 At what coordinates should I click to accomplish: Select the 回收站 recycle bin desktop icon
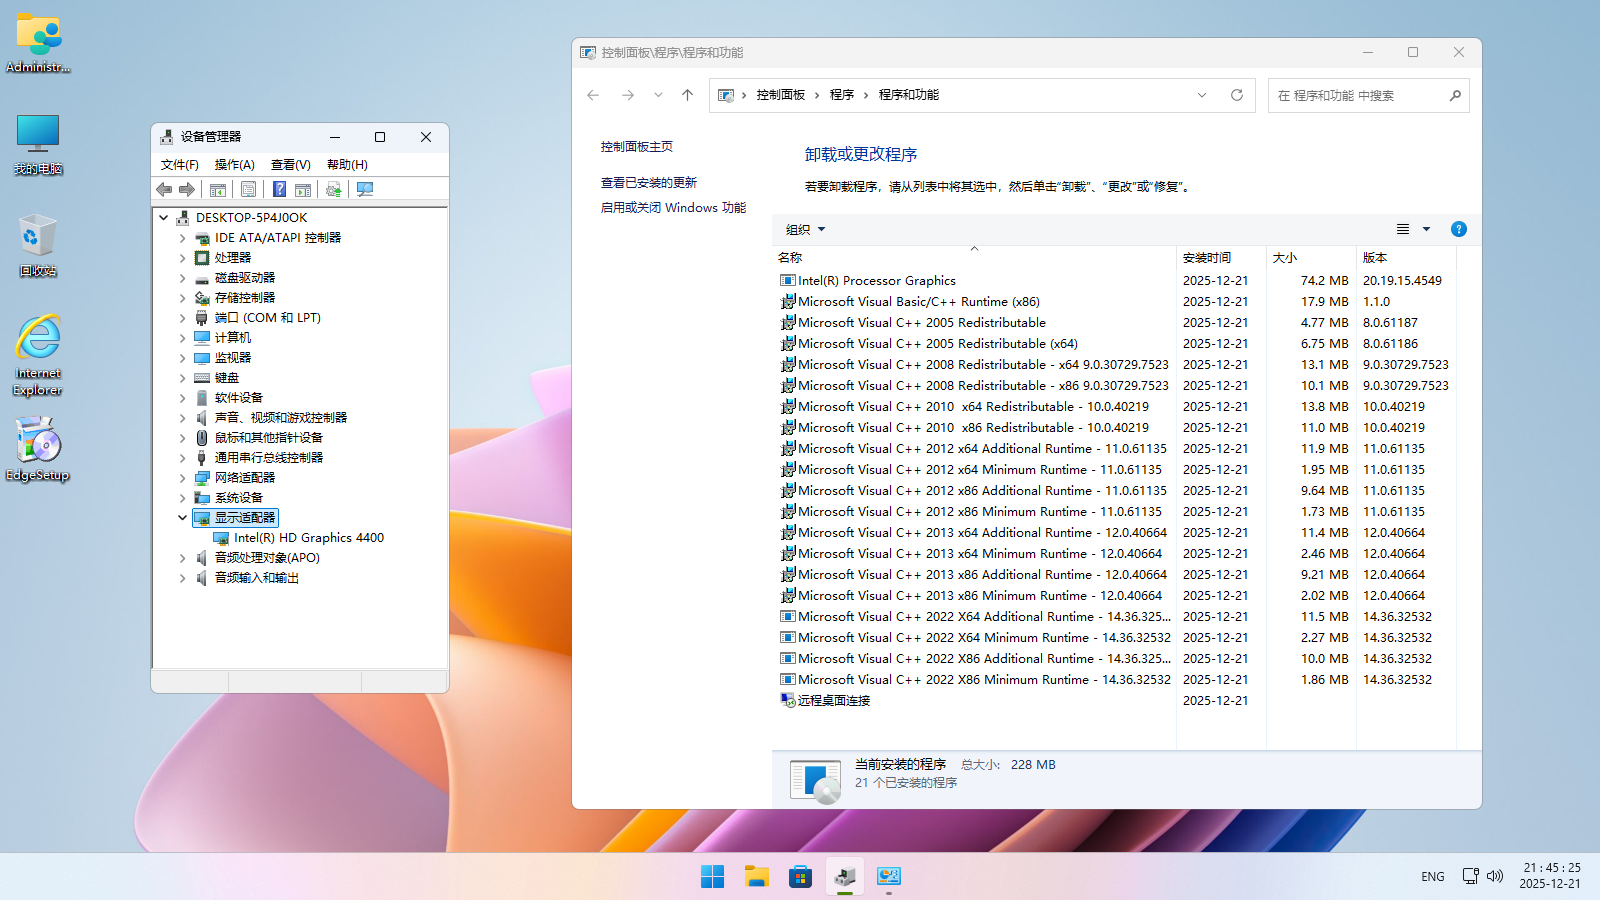click(x=38, y=245)
